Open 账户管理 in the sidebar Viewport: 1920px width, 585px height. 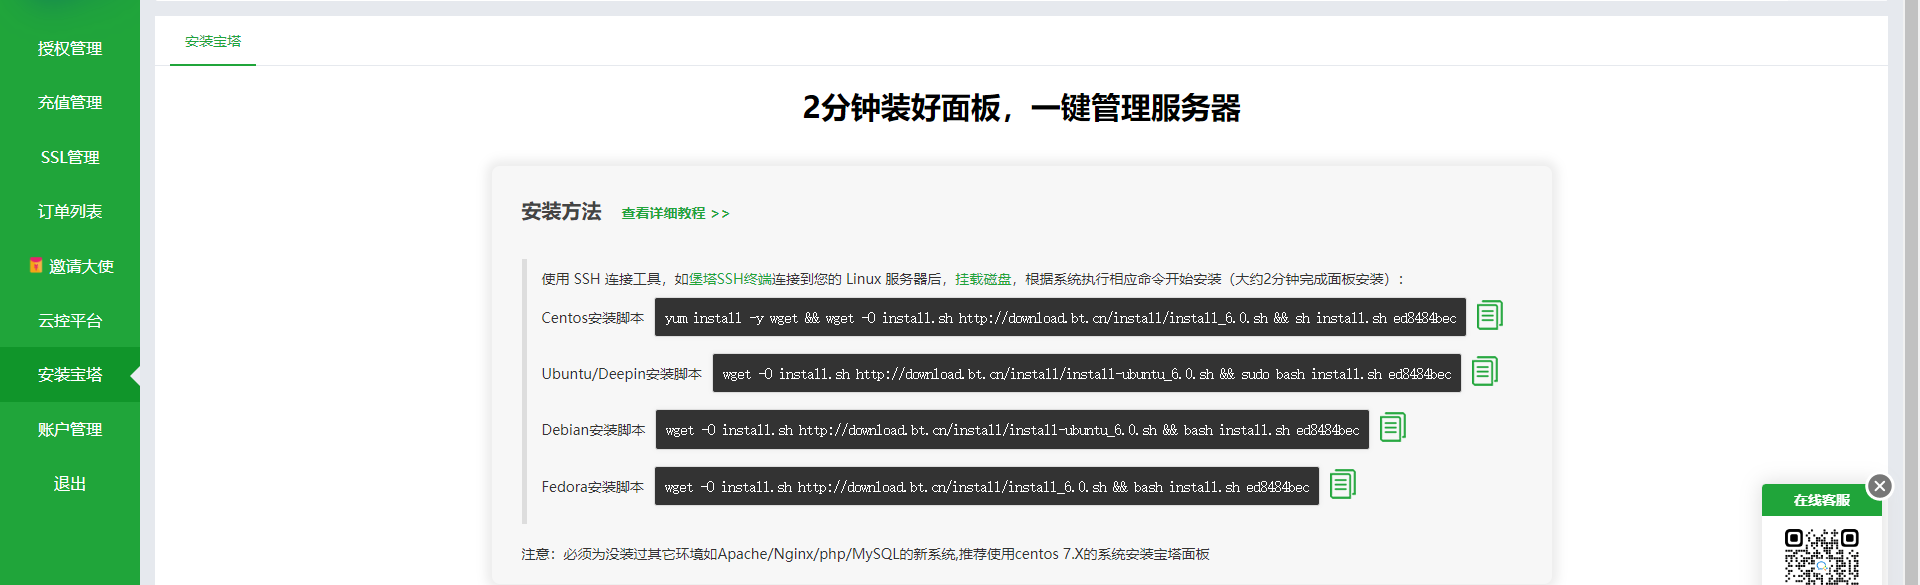coord(70,429)
